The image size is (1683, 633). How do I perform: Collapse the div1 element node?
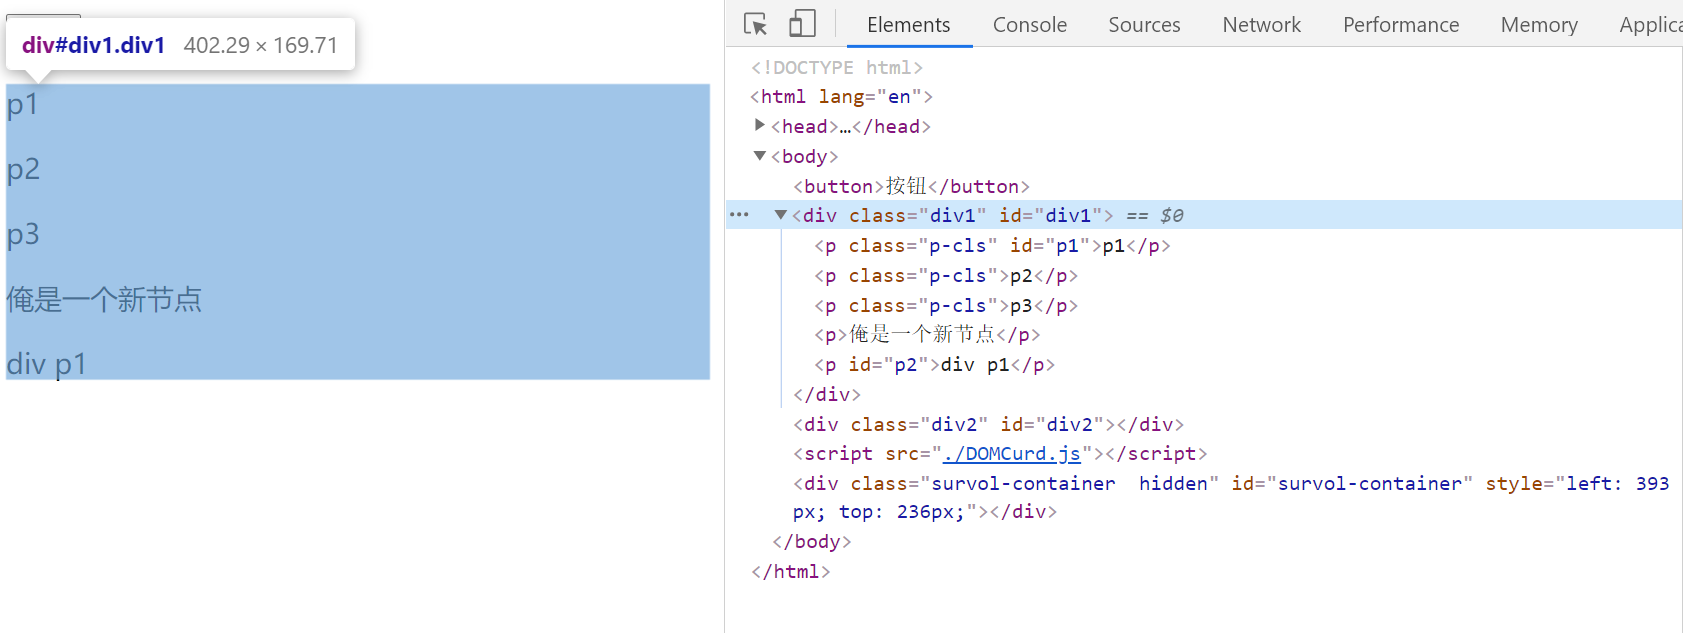point(781,215)
